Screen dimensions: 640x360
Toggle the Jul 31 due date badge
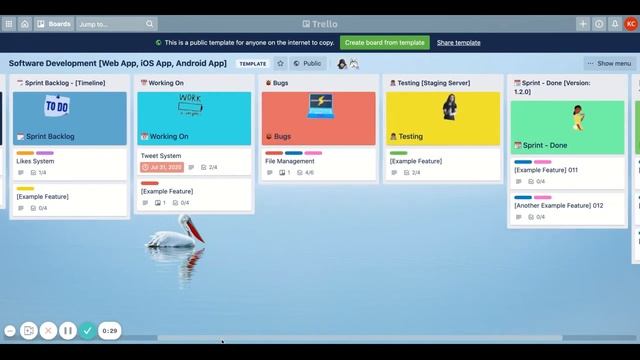162,167
